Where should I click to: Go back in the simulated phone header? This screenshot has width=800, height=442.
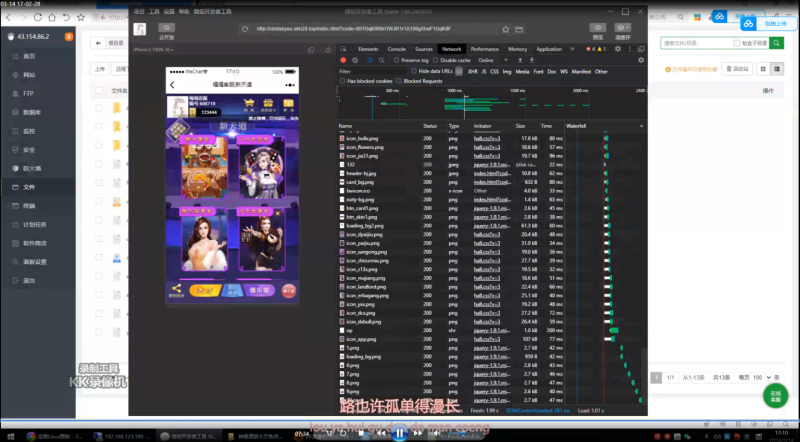click(x=172, y=85)
